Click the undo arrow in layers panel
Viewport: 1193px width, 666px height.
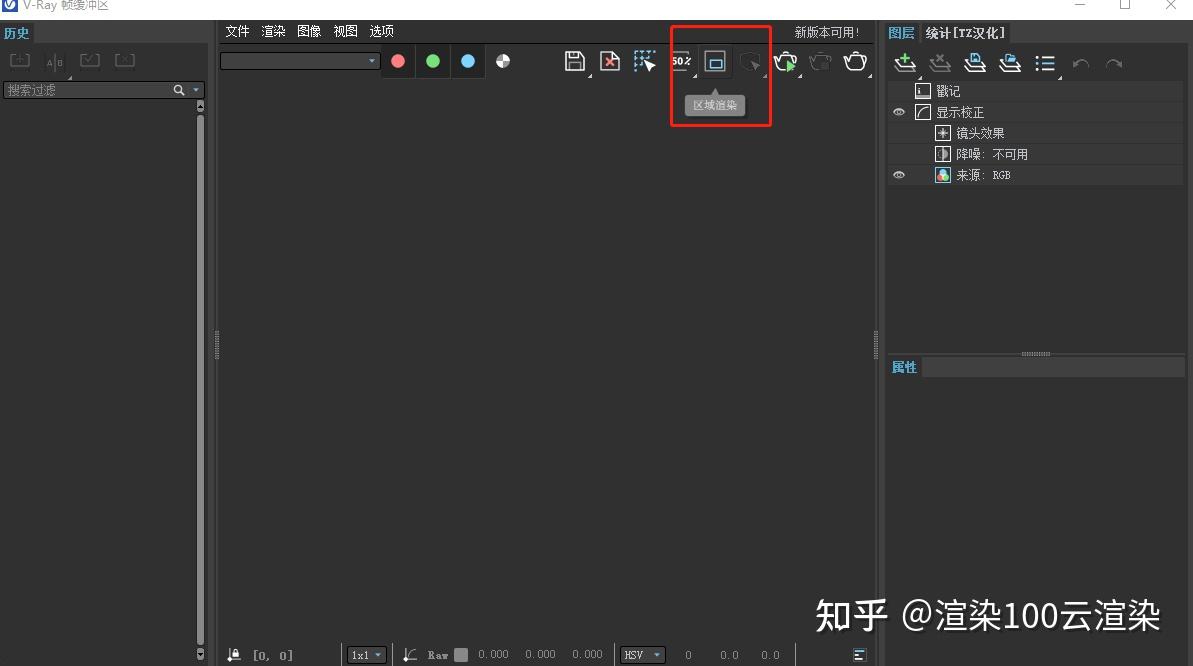click(x=1081, y=63)
